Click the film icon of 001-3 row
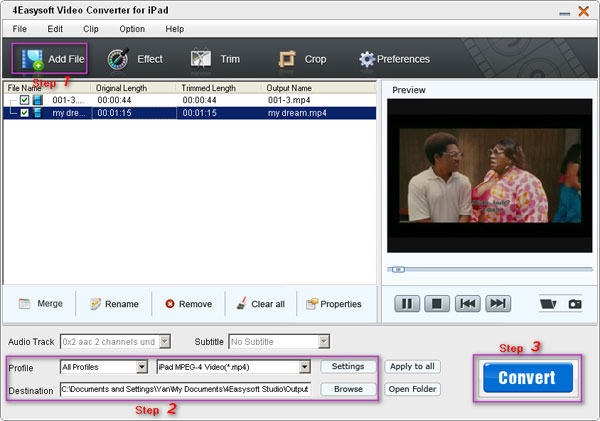 coord(38,100)
